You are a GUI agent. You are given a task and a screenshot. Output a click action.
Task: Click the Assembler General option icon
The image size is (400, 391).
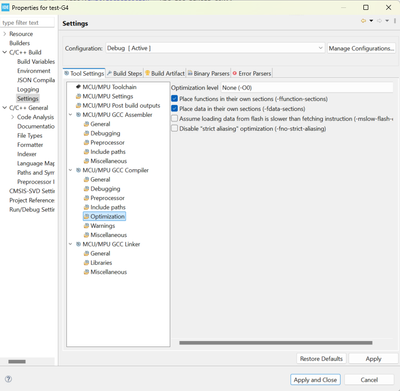86,124
